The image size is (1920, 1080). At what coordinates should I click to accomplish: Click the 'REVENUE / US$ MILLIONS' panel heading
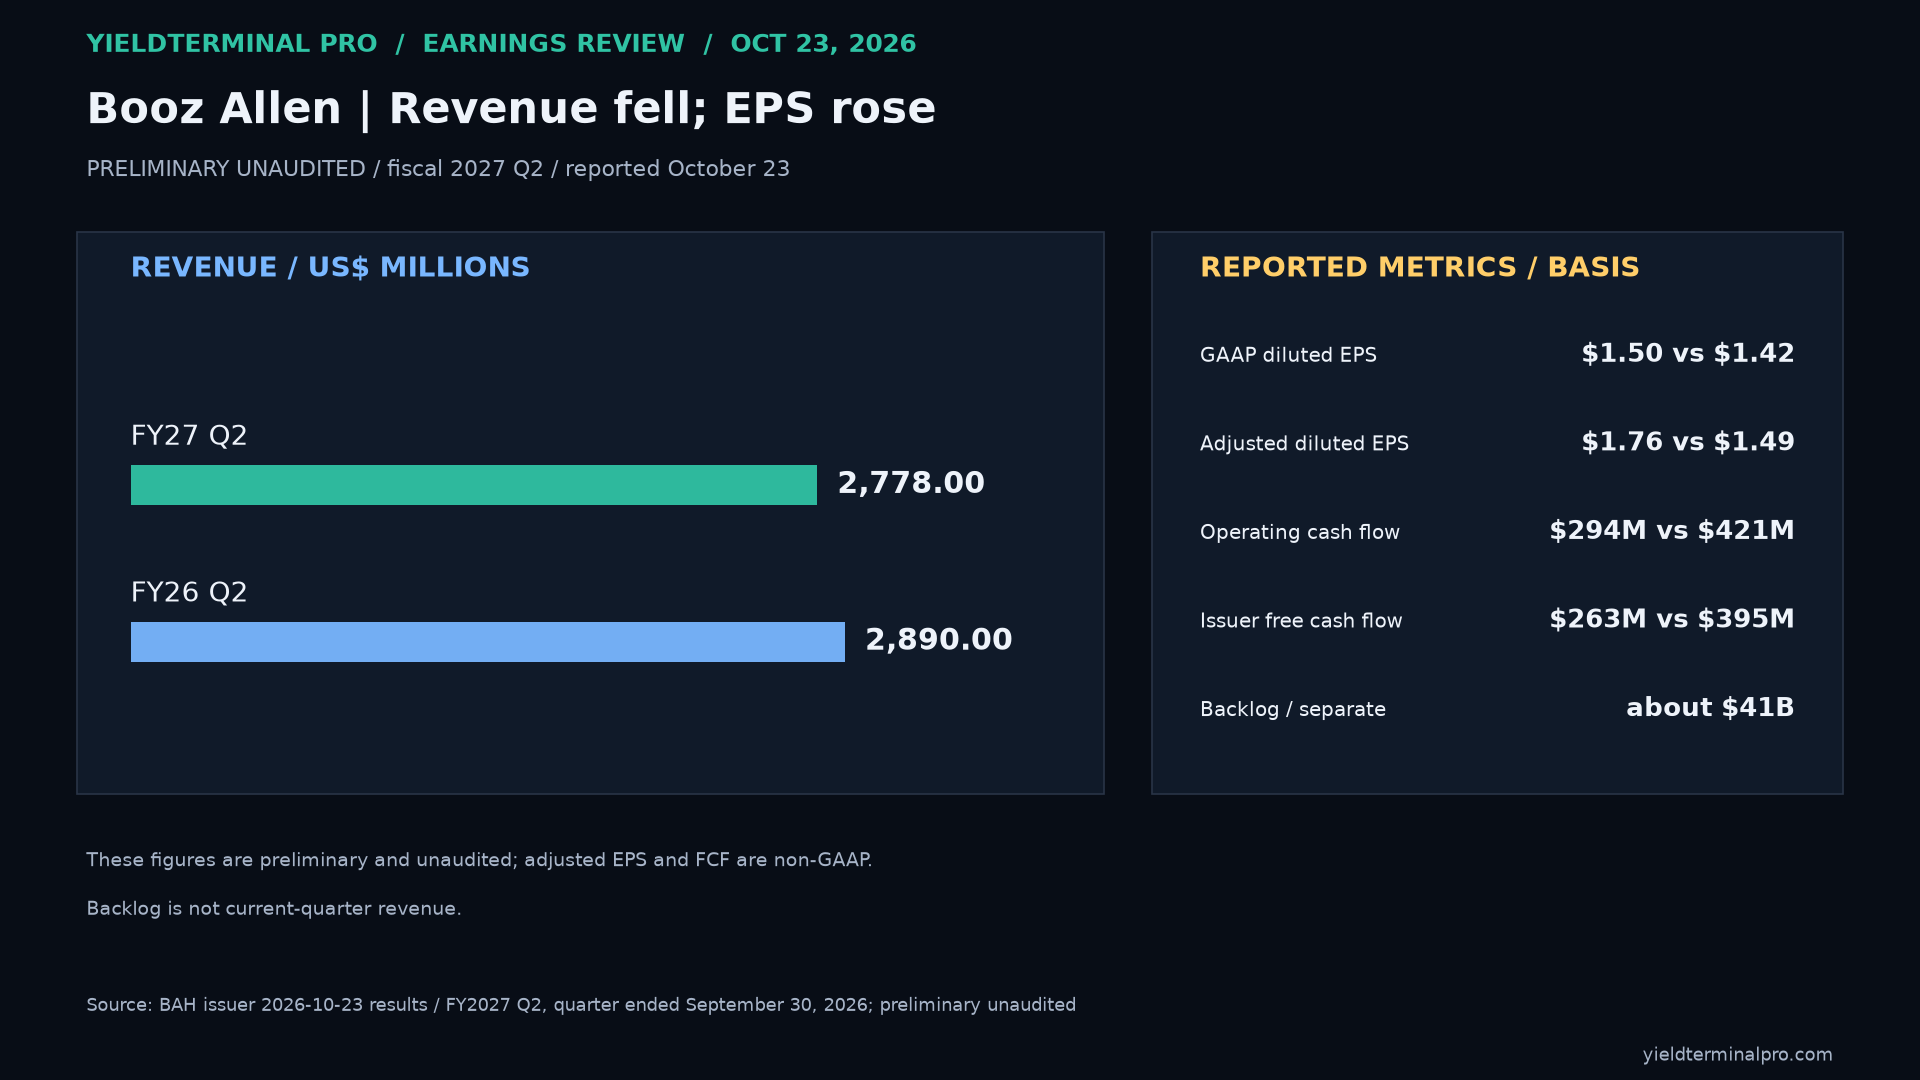pyautogui.click(x=330, y=268)
